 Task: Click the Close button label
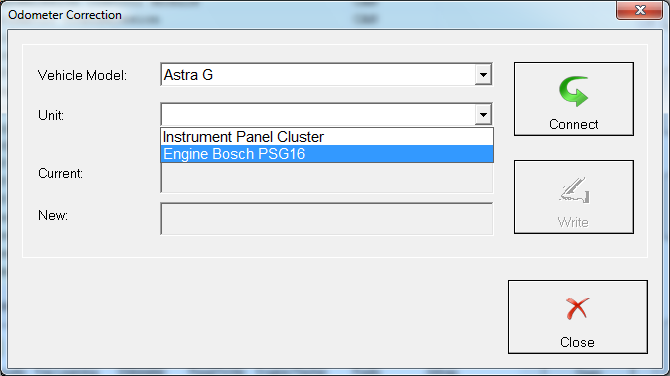[x=577, y=342]
